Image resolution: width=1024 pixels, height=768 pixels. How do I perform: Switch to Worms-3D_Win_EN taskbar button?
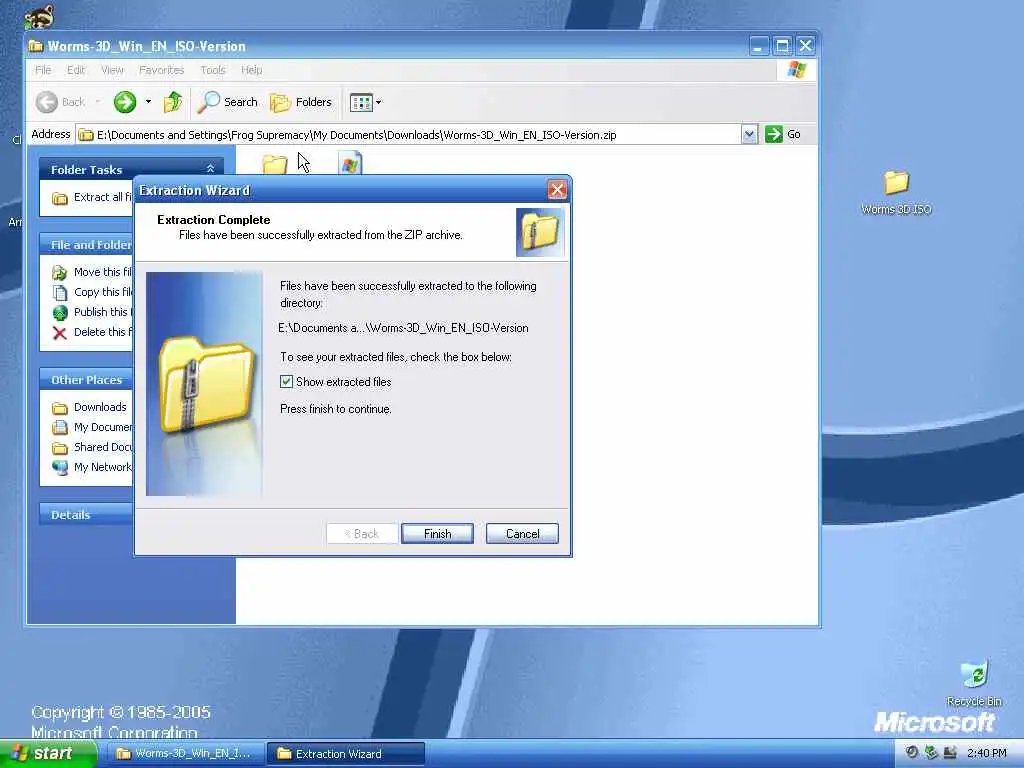tap(185, 754)
